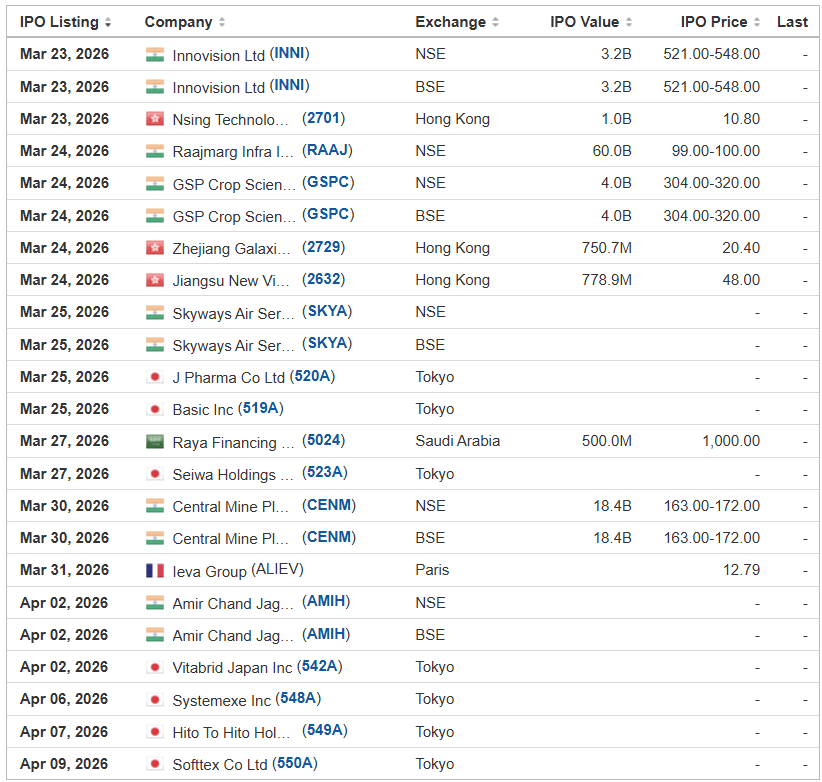
Task: Click the Japan flag beside Vitabrid Japan Inc
Action: coord(155,667)
